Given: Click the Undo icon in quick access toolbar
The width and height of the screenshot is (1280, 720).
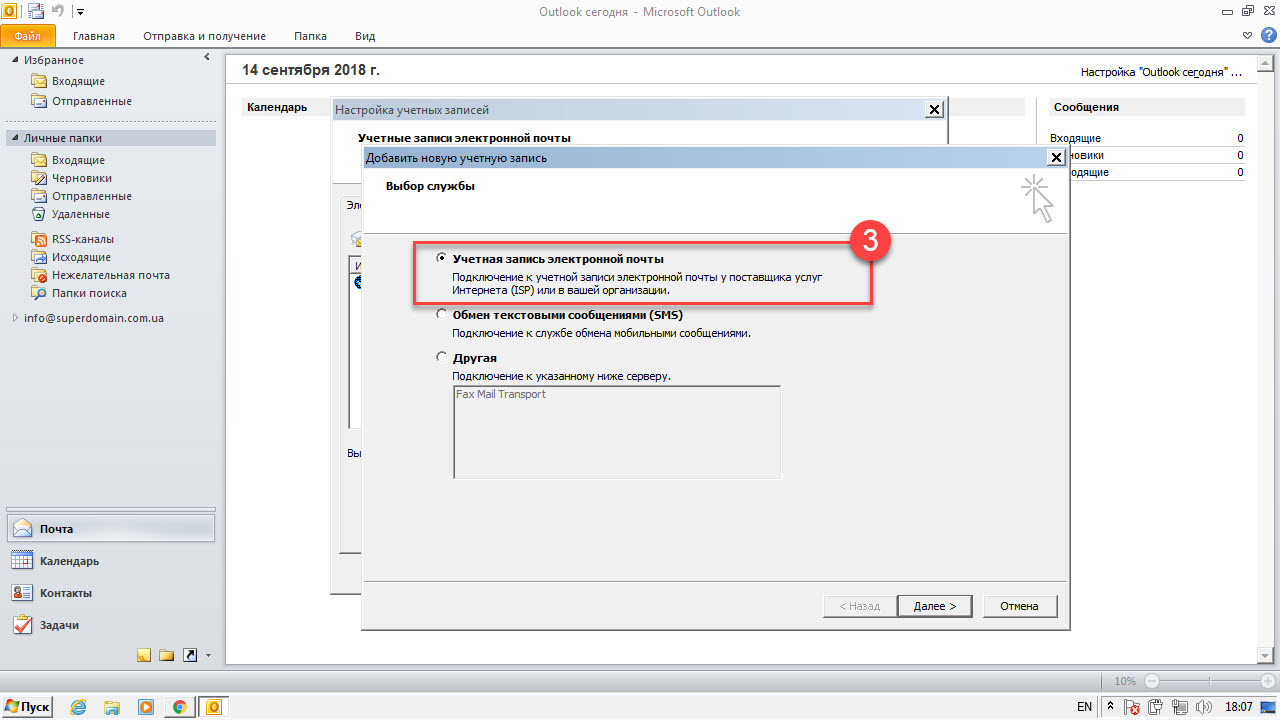Looking at the screenshot, I should coord(57,11).
